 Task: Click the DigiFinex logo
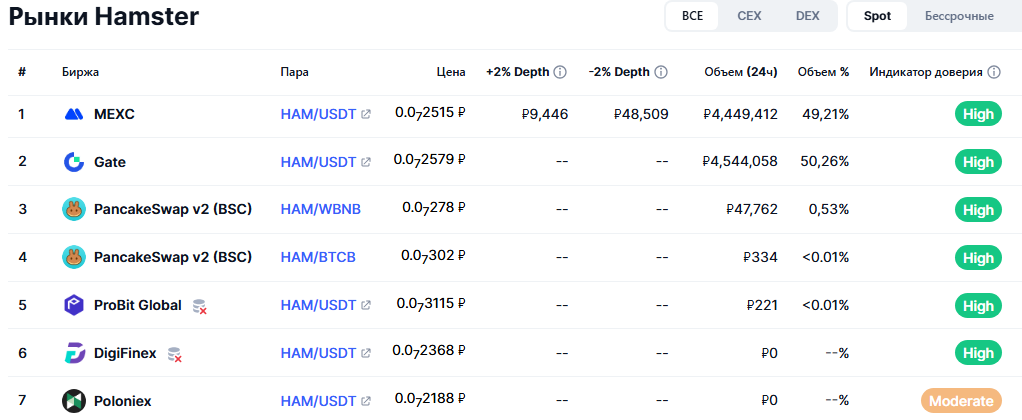point(74,353)
